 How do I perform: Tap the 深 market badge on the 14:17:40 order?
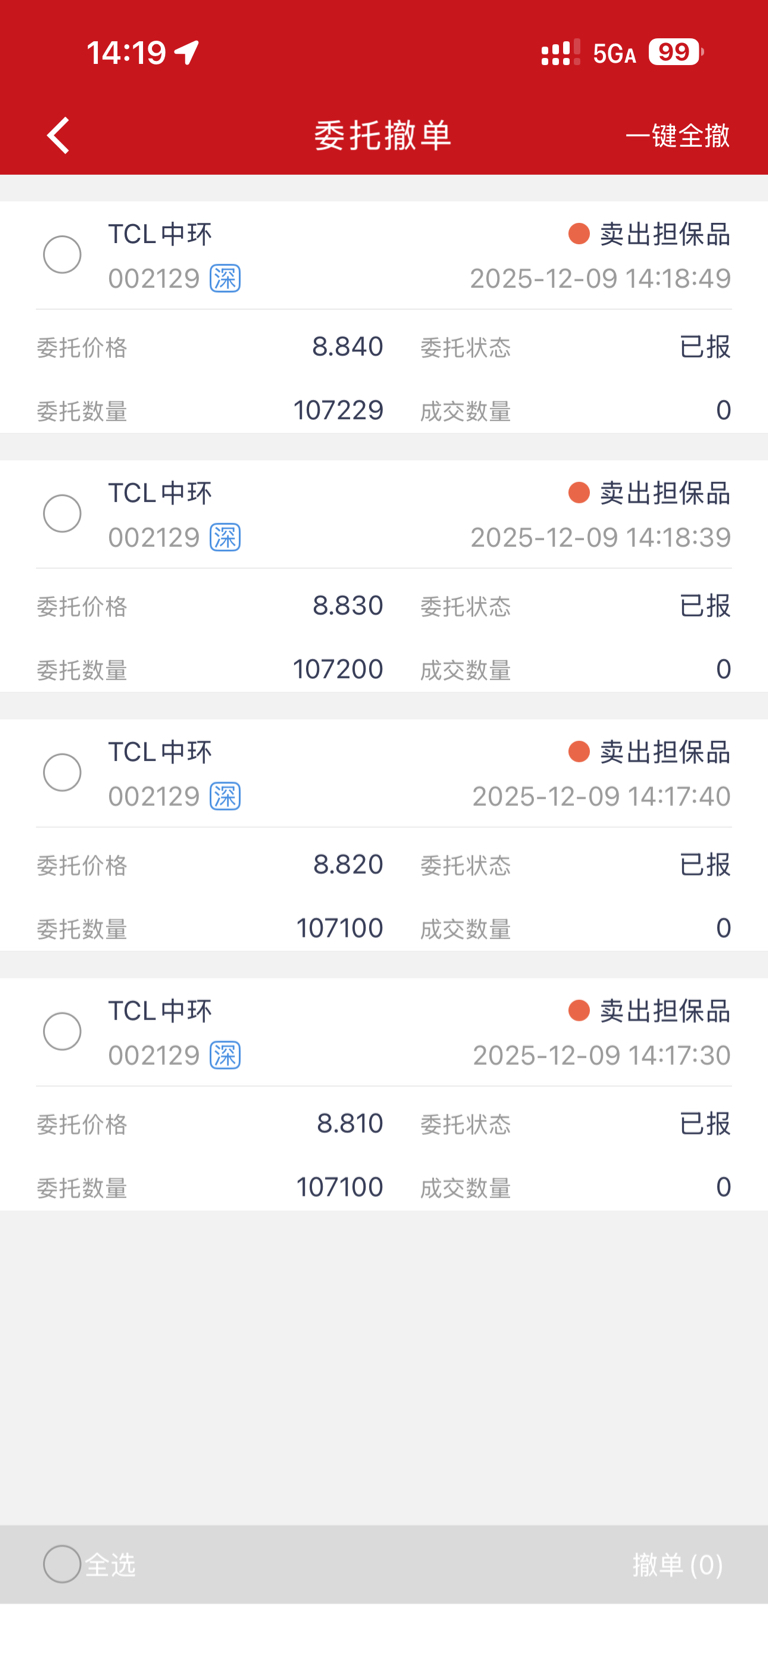(x=225, y=797)
